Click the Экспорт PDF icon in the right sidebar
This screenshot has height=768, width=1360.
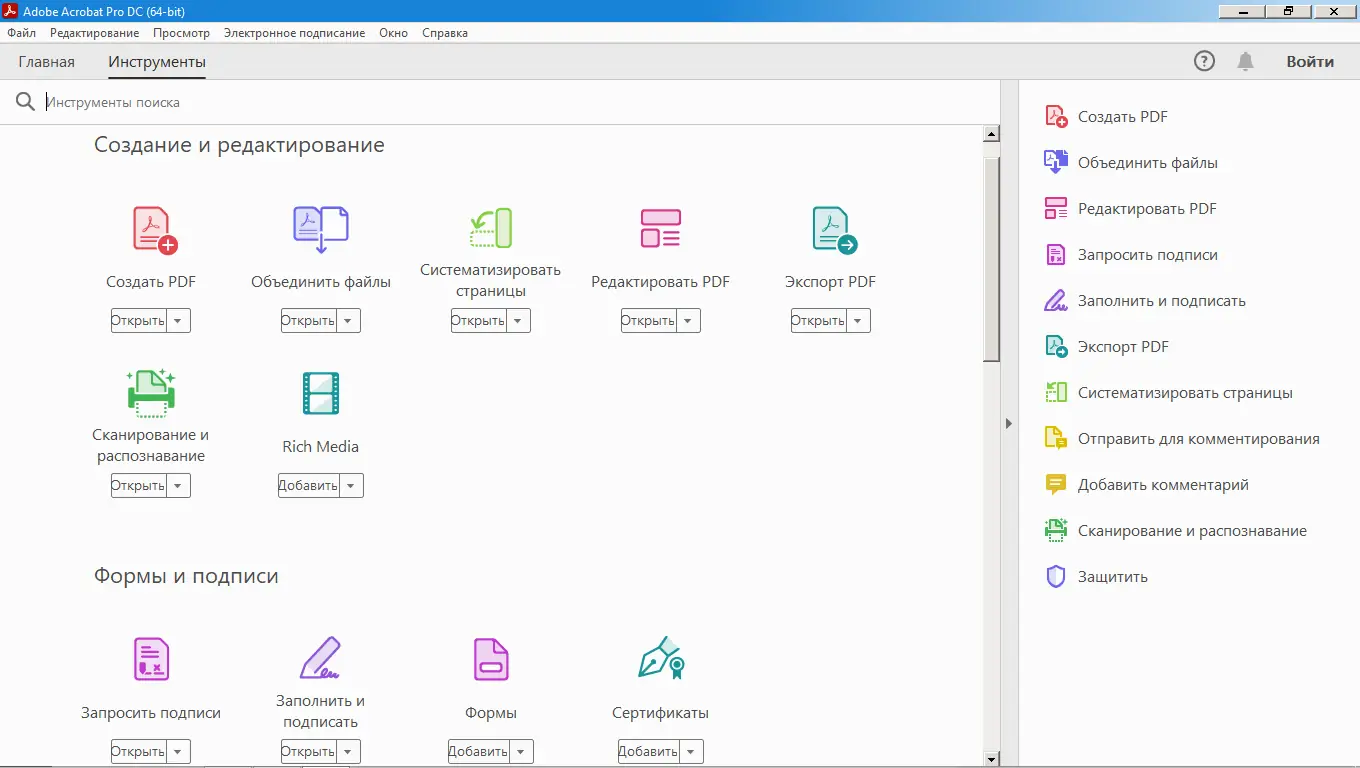coord(1056,347)
